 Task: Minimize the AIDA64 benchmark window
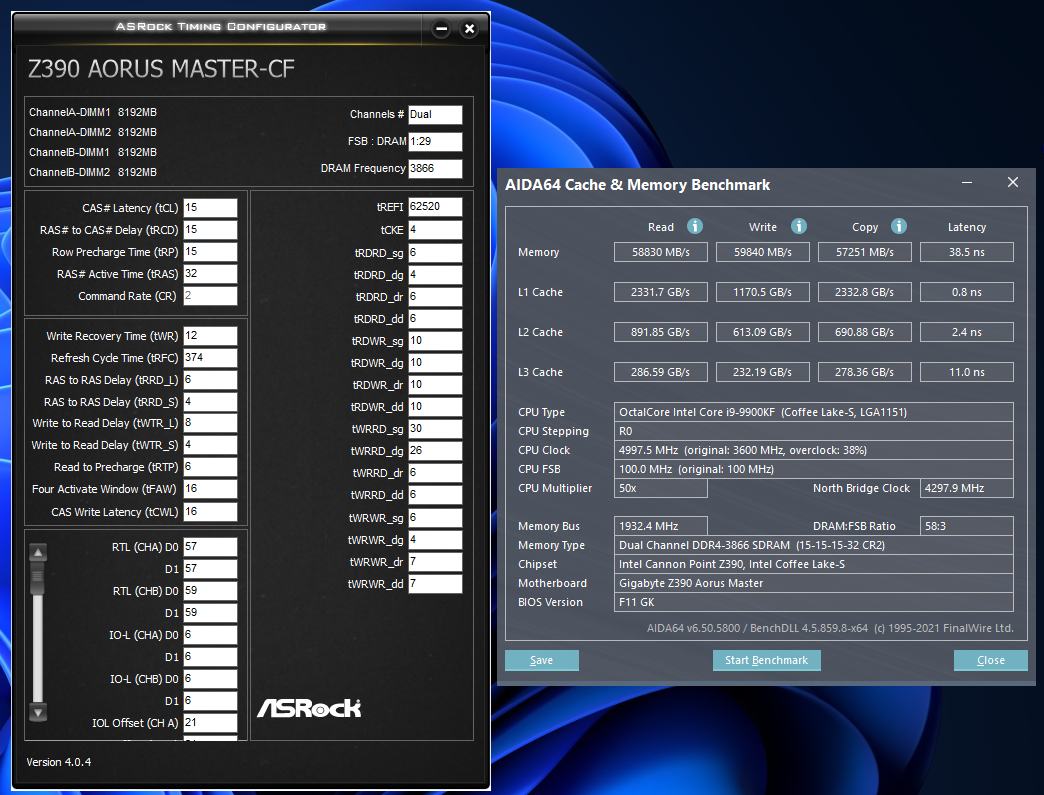[x=967, y=182]
